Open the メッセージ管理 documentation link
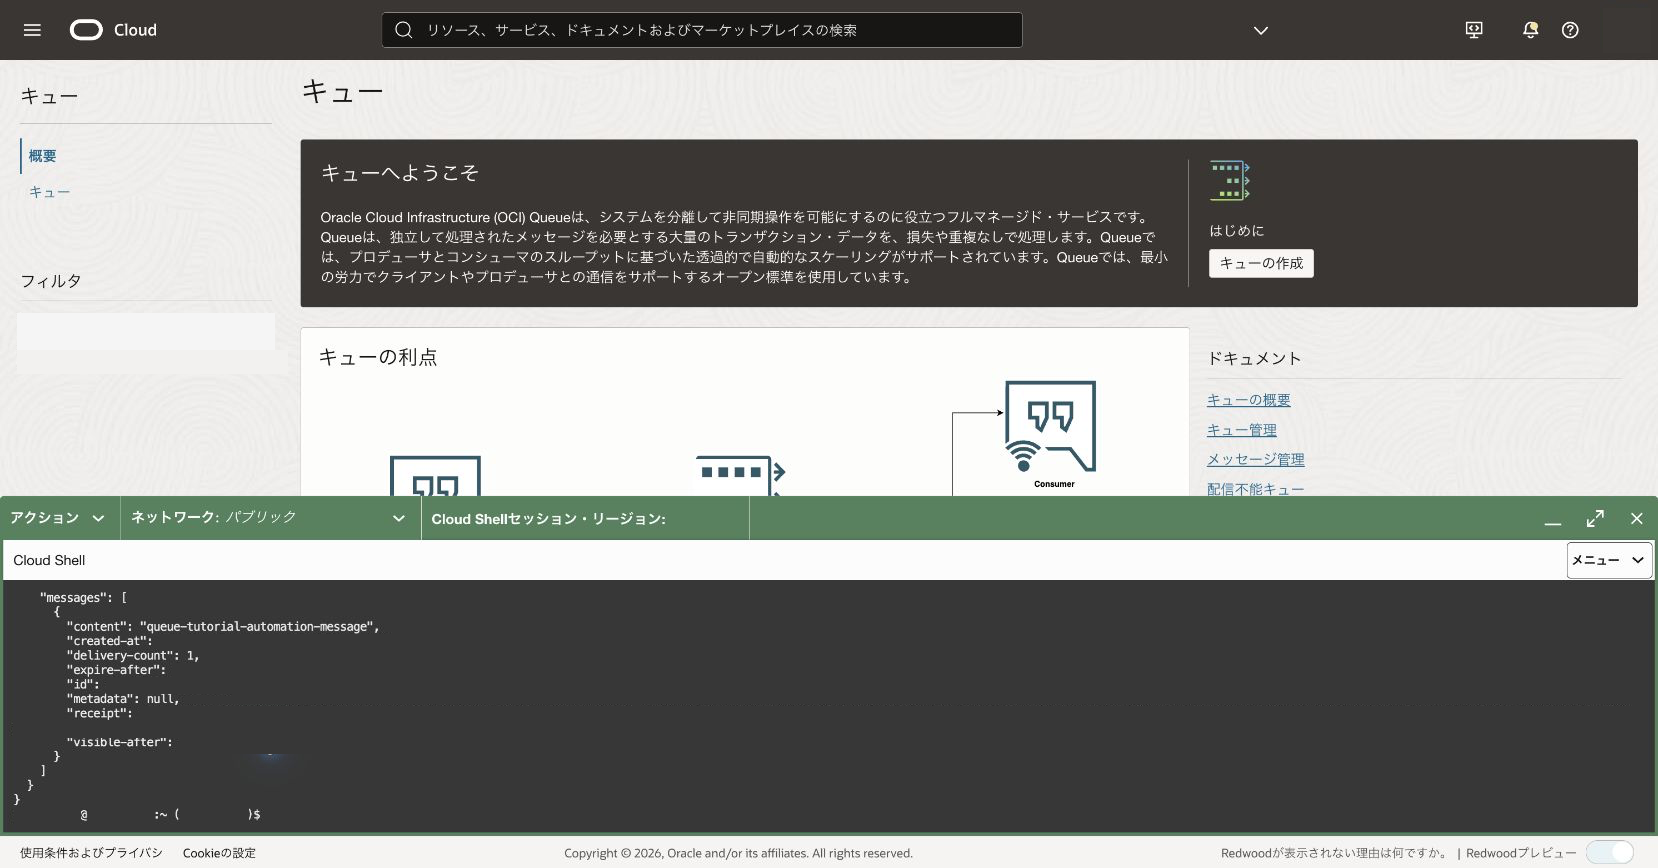1658x868 pixels. [x=1255, y=459]
